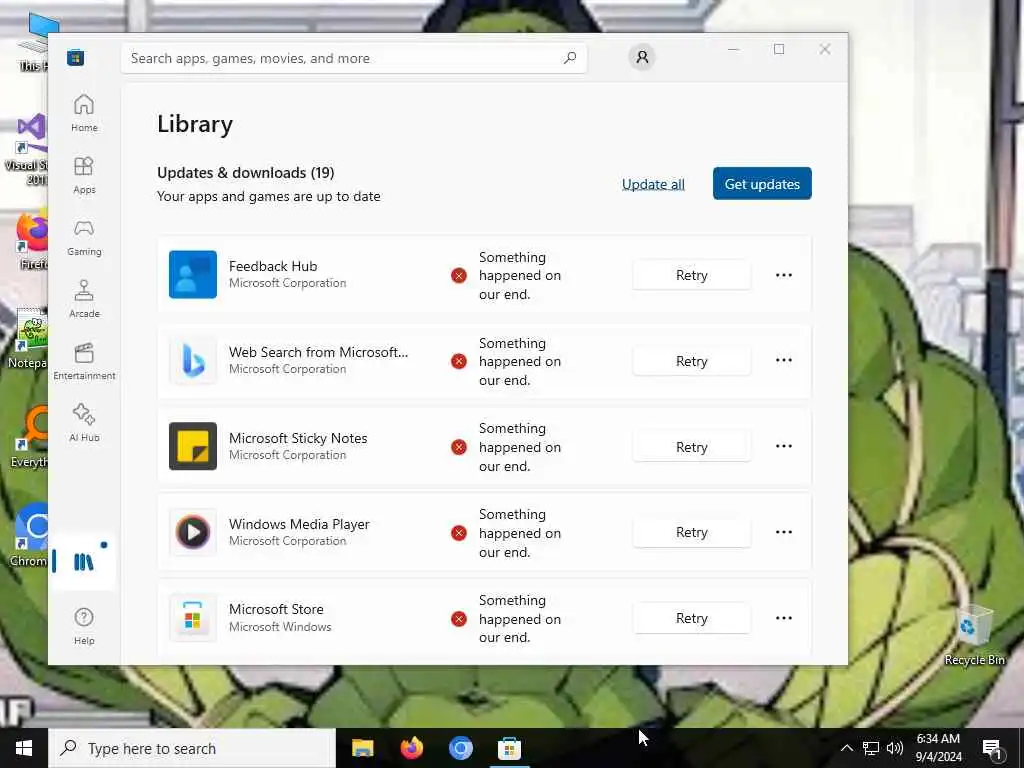1024x768 pixels.
Task: Open the Home section in the sidebar
Action: (x=84, y=113)
